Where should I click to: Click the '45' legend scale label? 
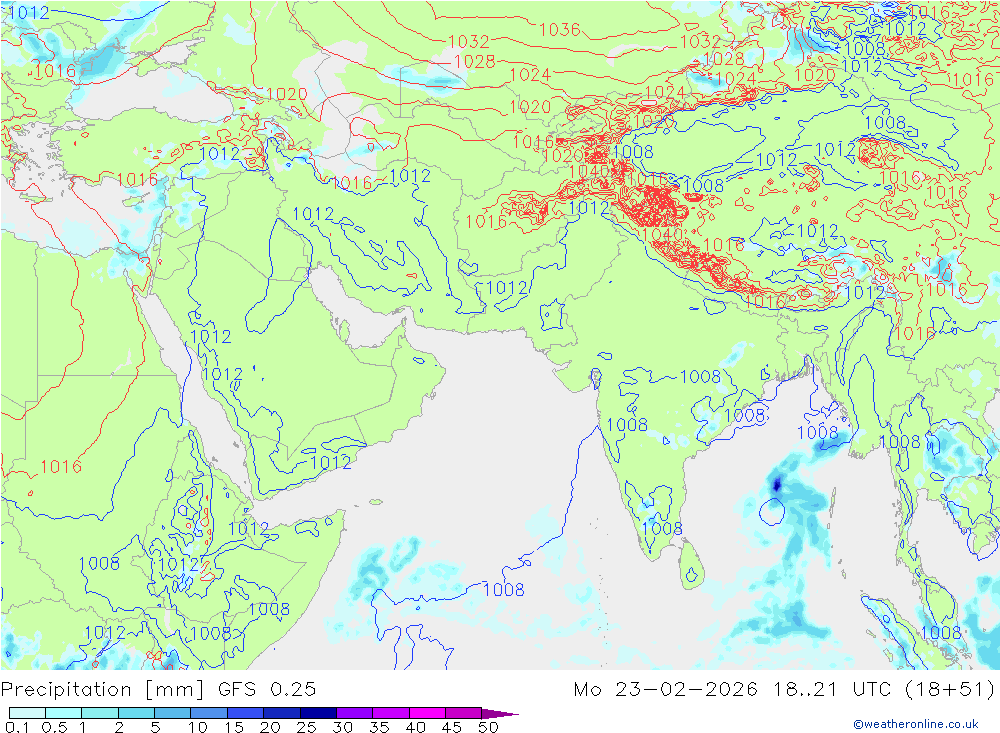point(452,727)
